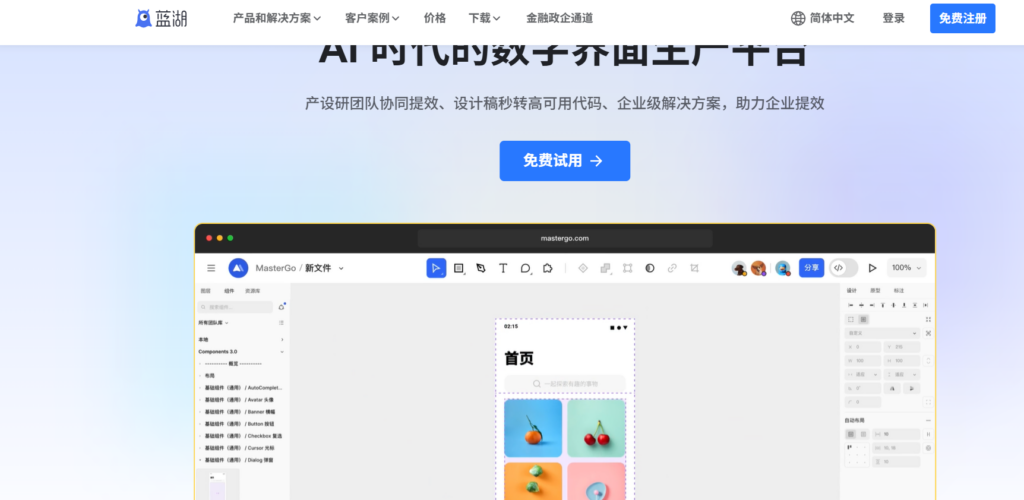Select the Move cursor tool
Image resolution: width=1024 pixels, height=500 pixels.
pyautogui.click(x=436, y=268)
